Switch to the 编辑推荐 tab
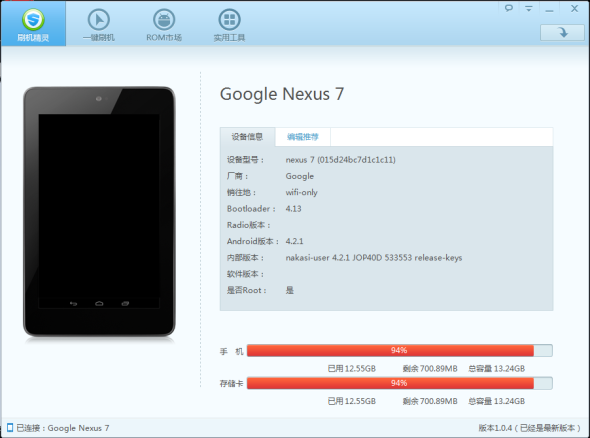Viewport: 590px width, 438px height. tap(303, 137)
